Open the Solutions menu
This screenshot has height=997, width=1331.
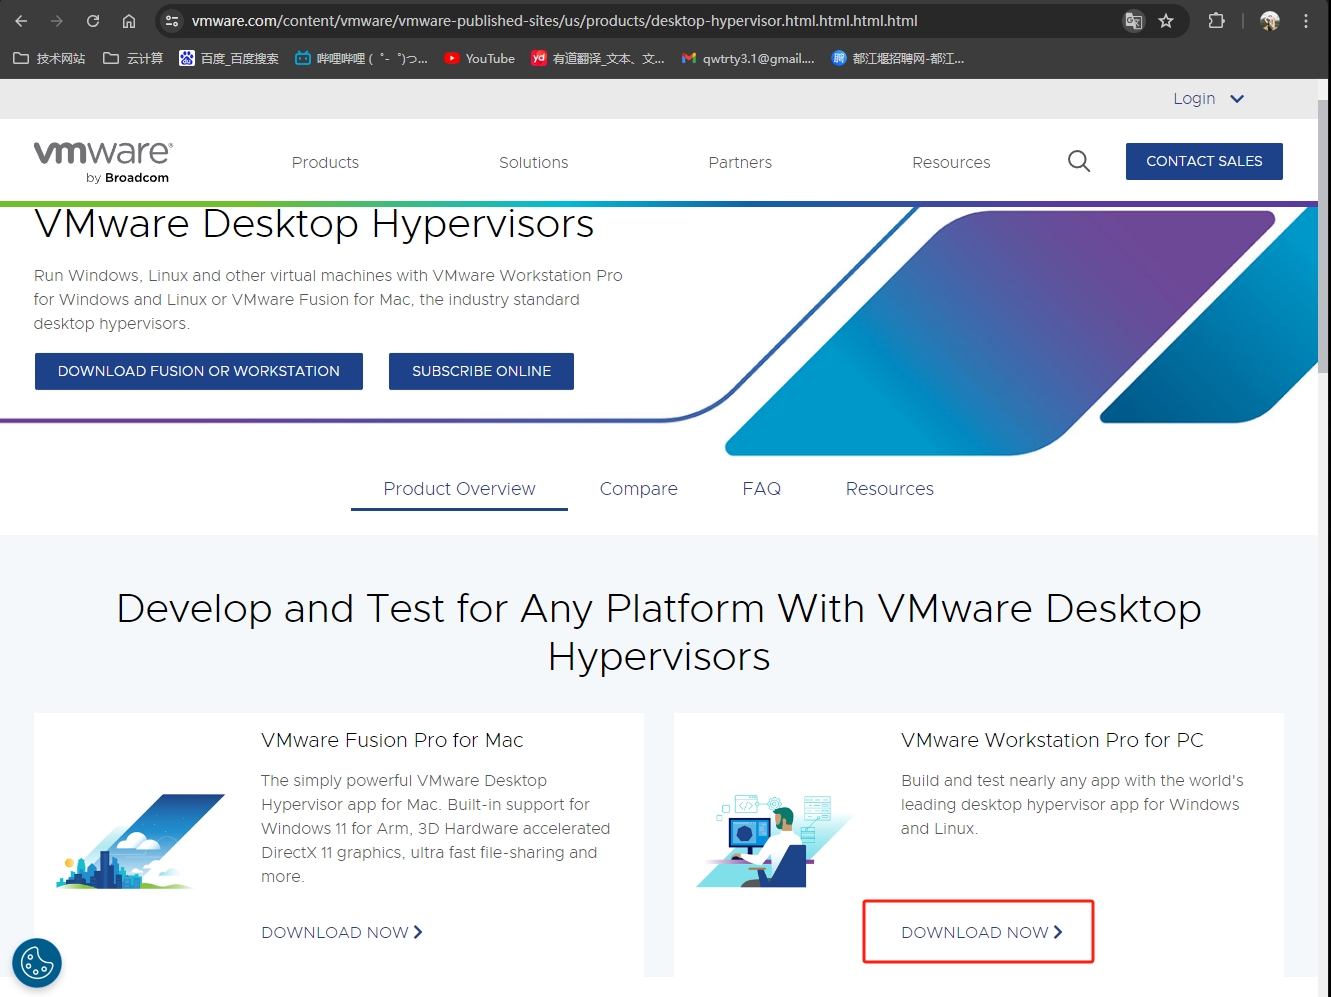tap(534, 162)
